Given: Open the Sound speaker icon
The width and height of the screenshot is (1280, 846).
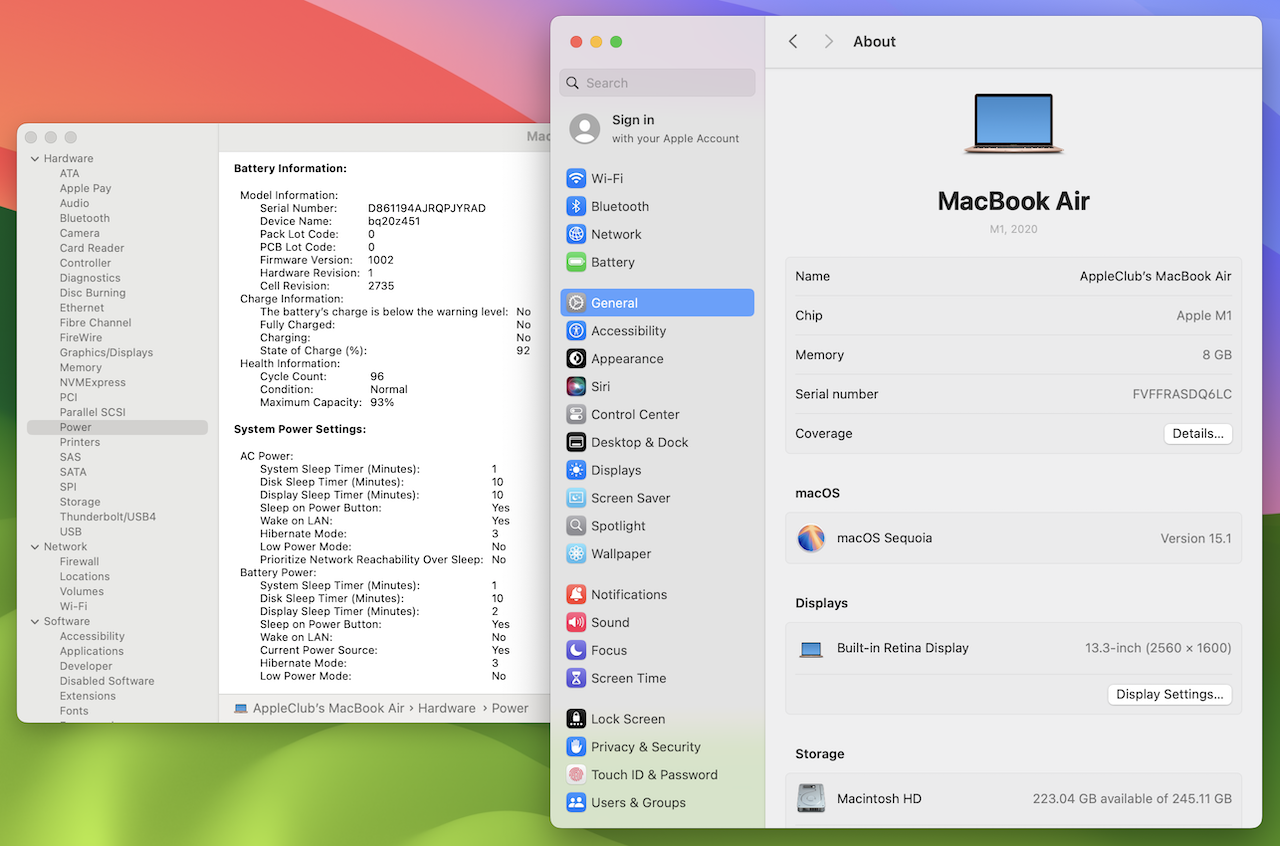Looking at the screenshot, I should [x=576, y=622].
